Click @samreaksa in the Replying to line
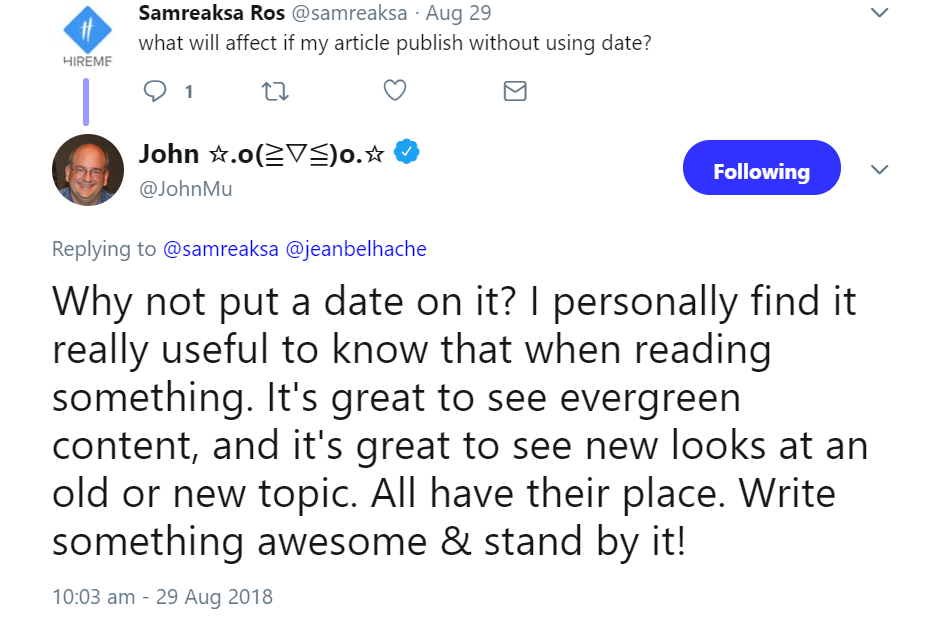938x623 pixels. click(220, 249)
